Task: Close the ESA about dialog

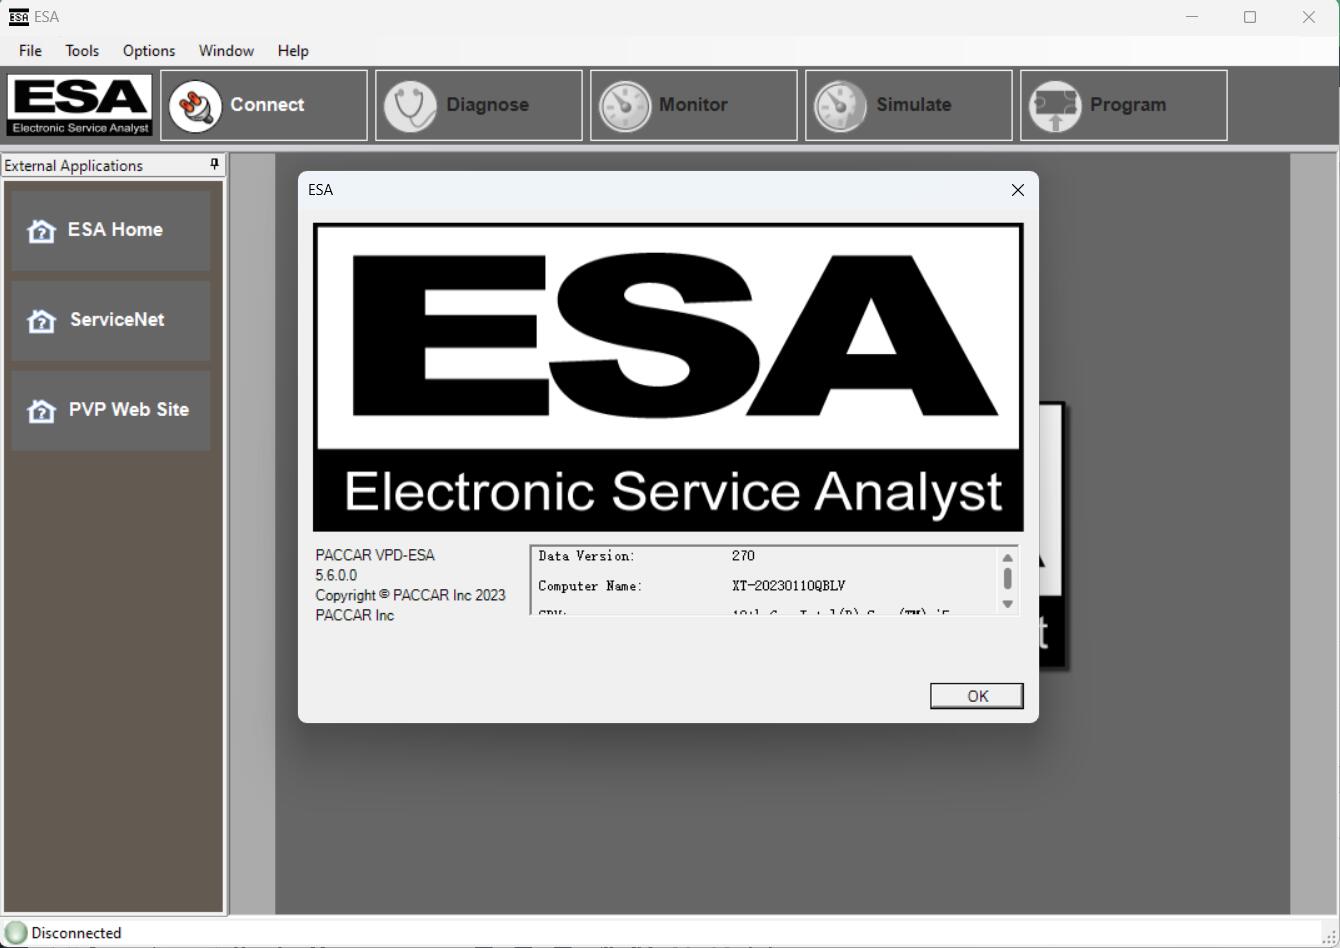Action: tap(1017, 190)
